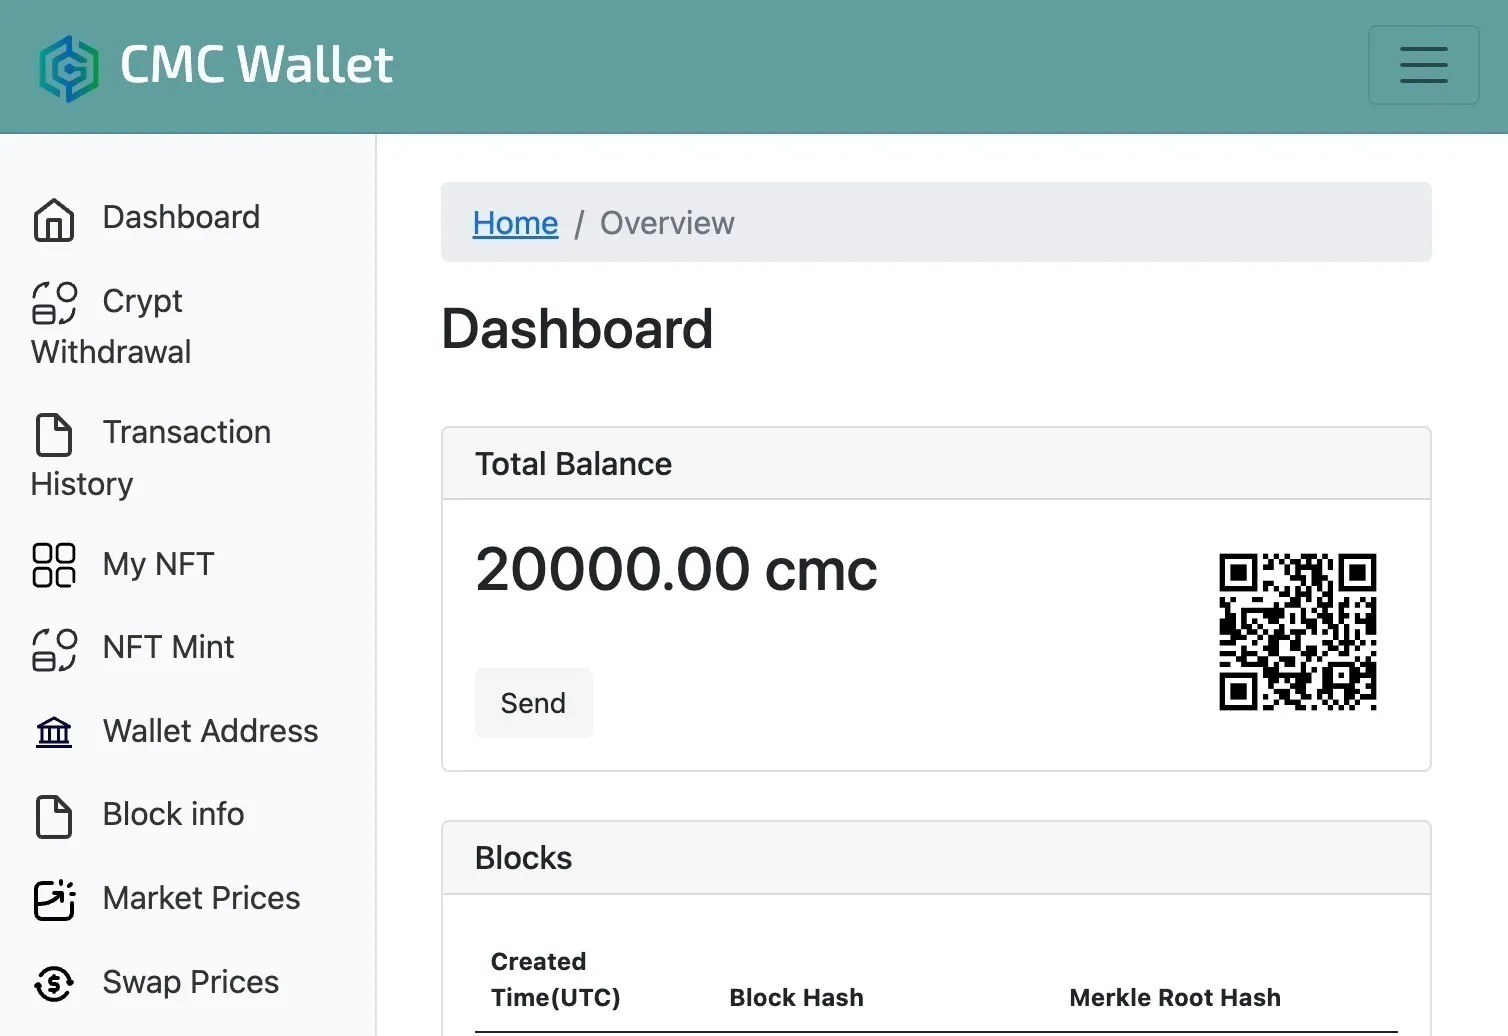Open the hamburger navigation menu
This screenshot has width=1508, height=1036.
click(1423, 65)
